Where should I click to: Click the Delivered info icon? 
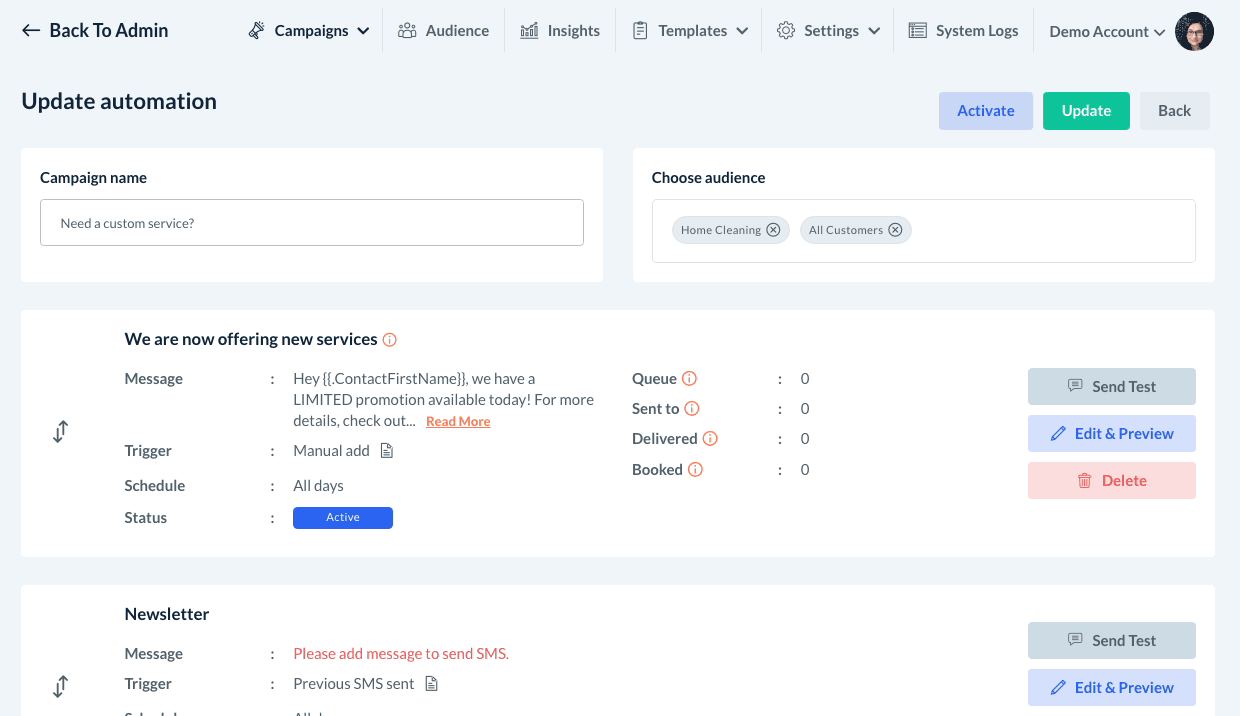point(710,439)
